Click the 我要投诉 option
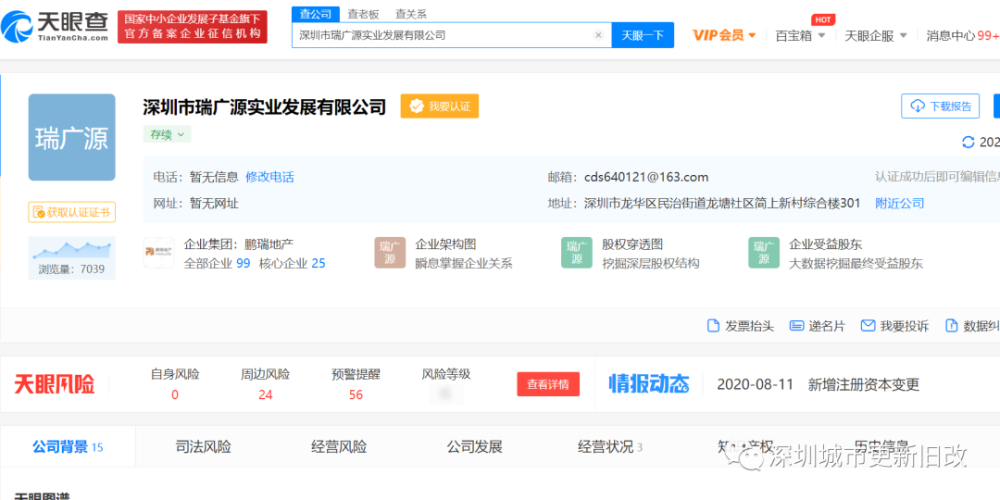1000x500 pixels. click(895, 326)
